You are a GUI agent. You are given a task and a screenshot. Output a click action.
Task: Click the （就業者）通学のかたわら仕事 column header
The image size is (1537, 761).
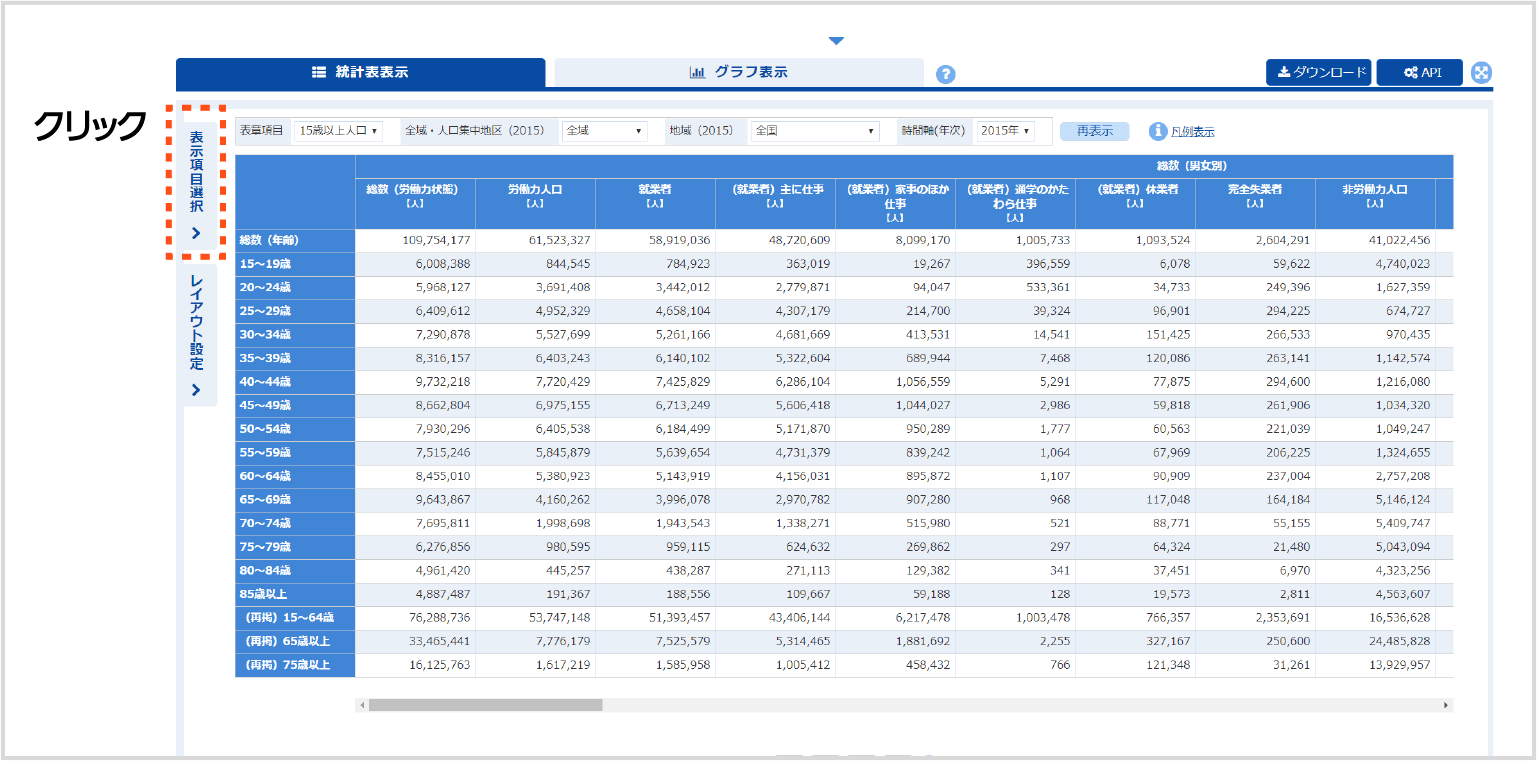pos(1015,203)
